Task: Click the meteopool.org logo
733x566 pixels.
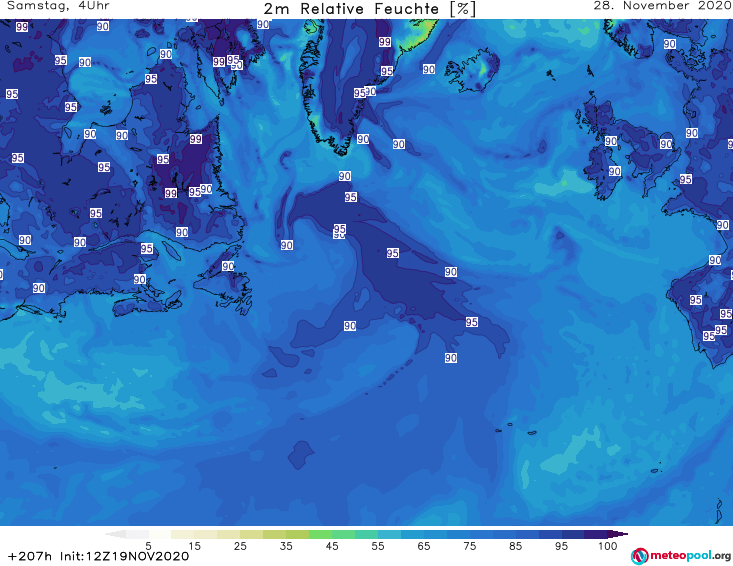Action: (x=681, y=556)
